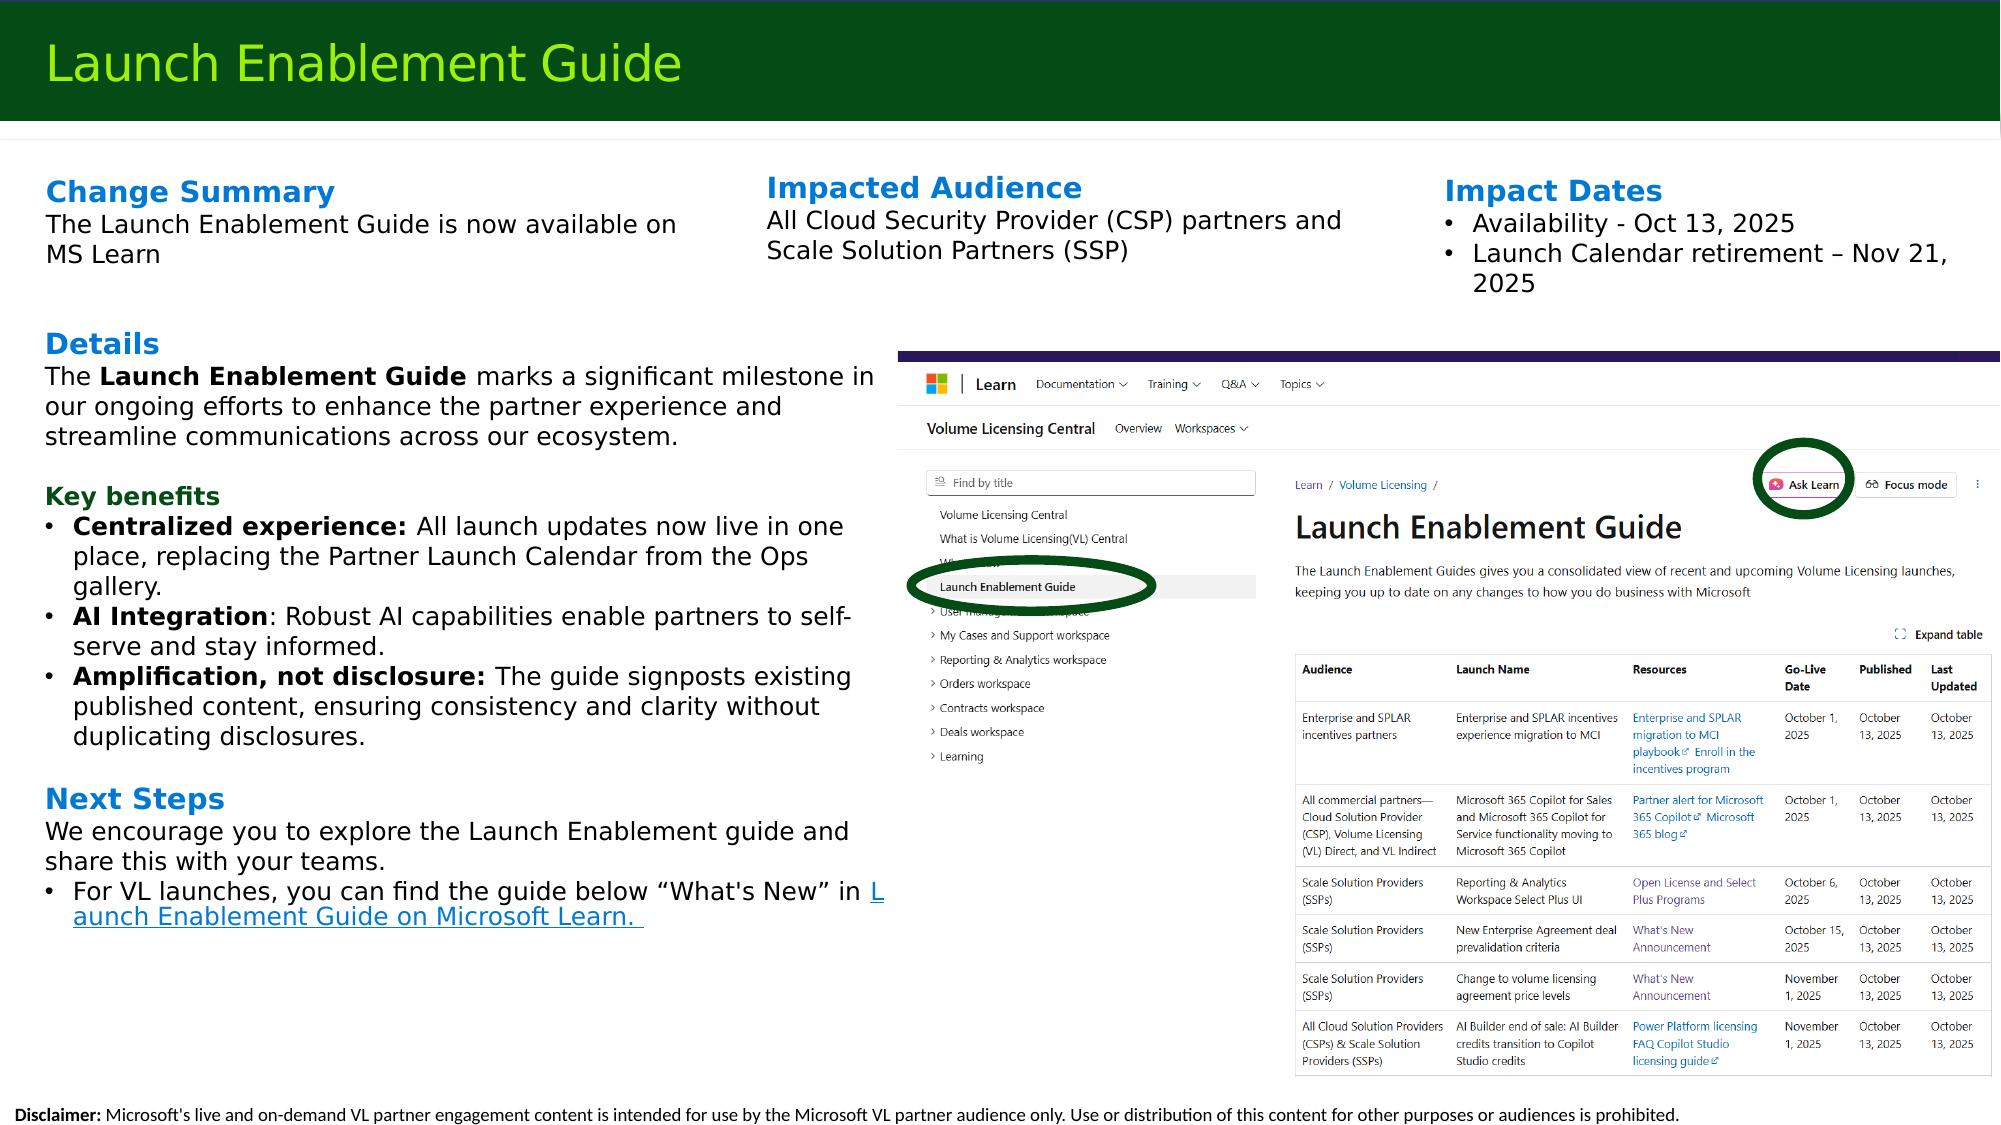Click the Launch Enablement Guide page heading
Viewport: 2001px width, 1125px height.
1488,528
